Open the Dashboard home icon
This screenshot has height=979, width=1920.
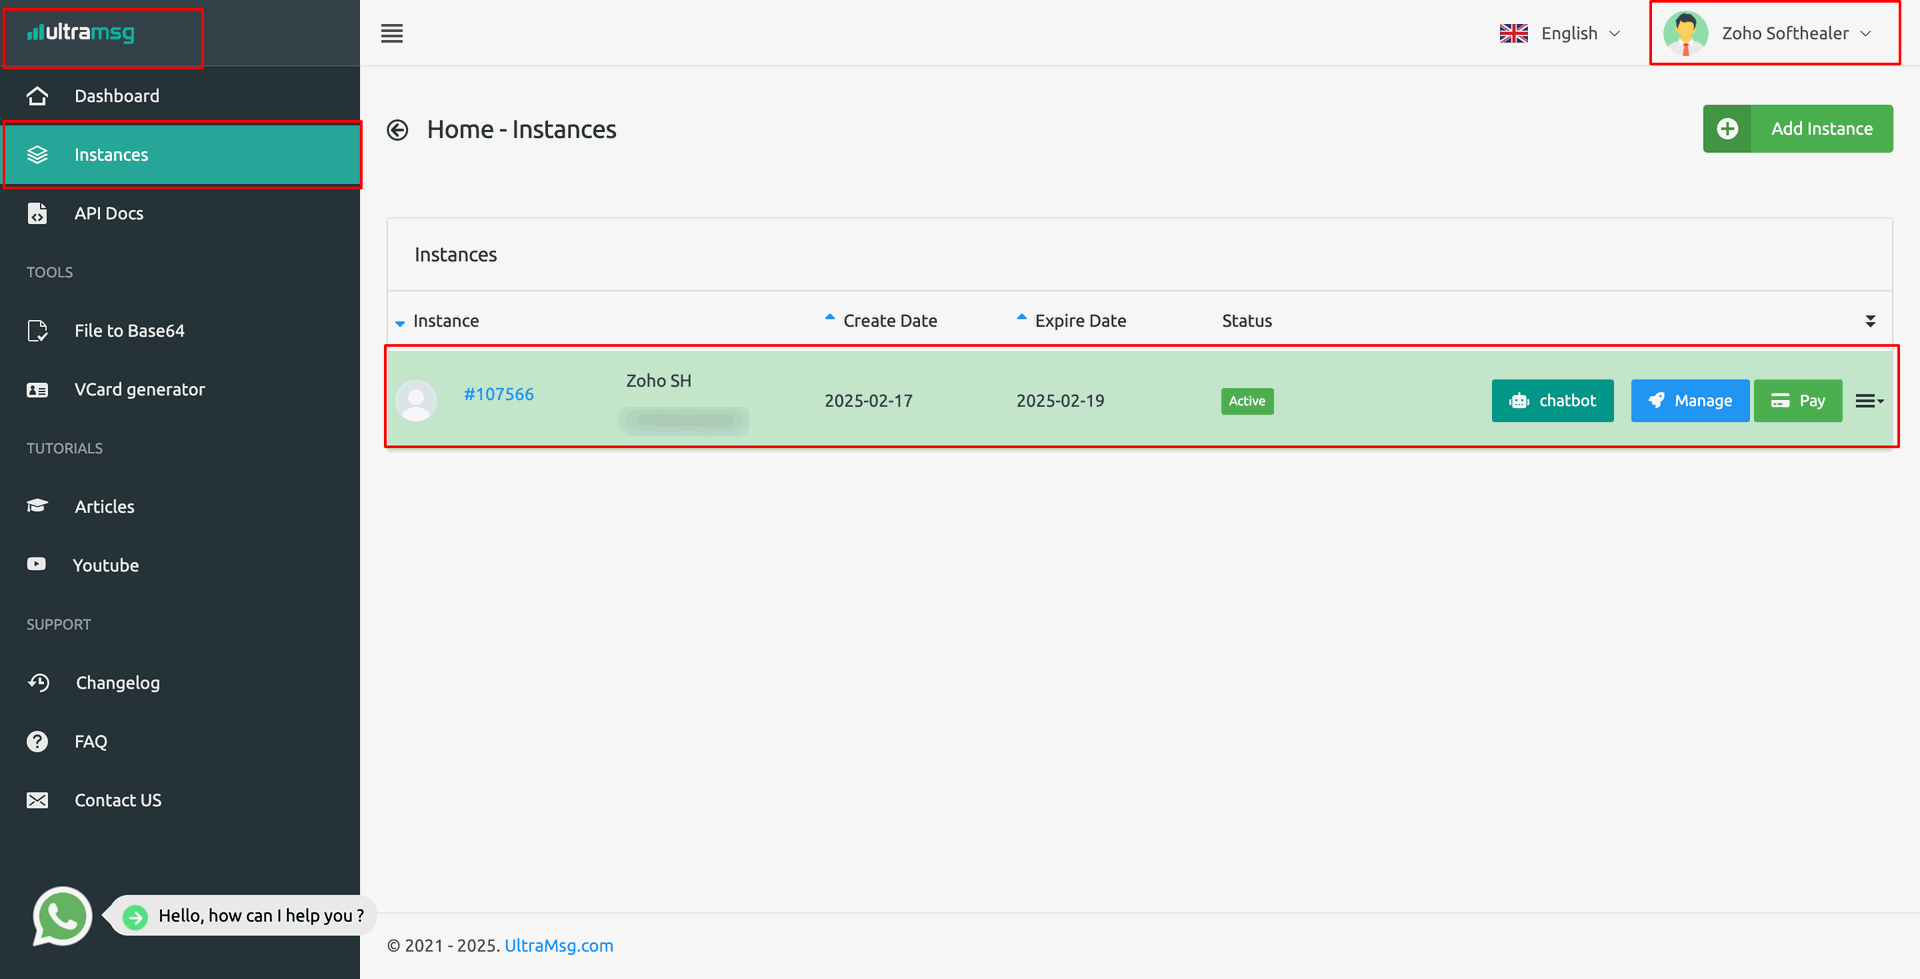coord(37,96)
